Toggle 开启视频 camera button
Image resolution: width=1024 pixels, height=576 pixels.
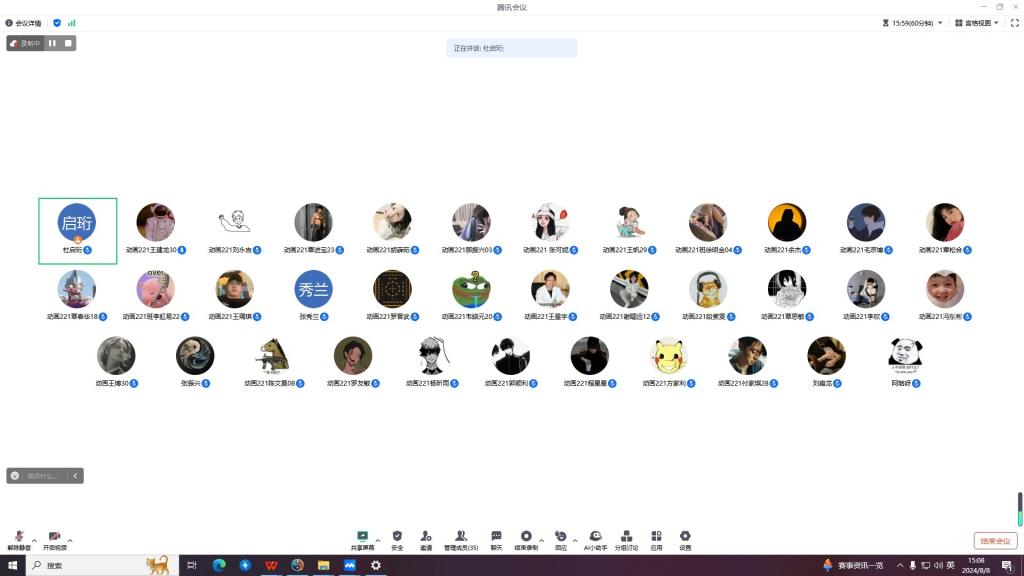tap(54, 538)
